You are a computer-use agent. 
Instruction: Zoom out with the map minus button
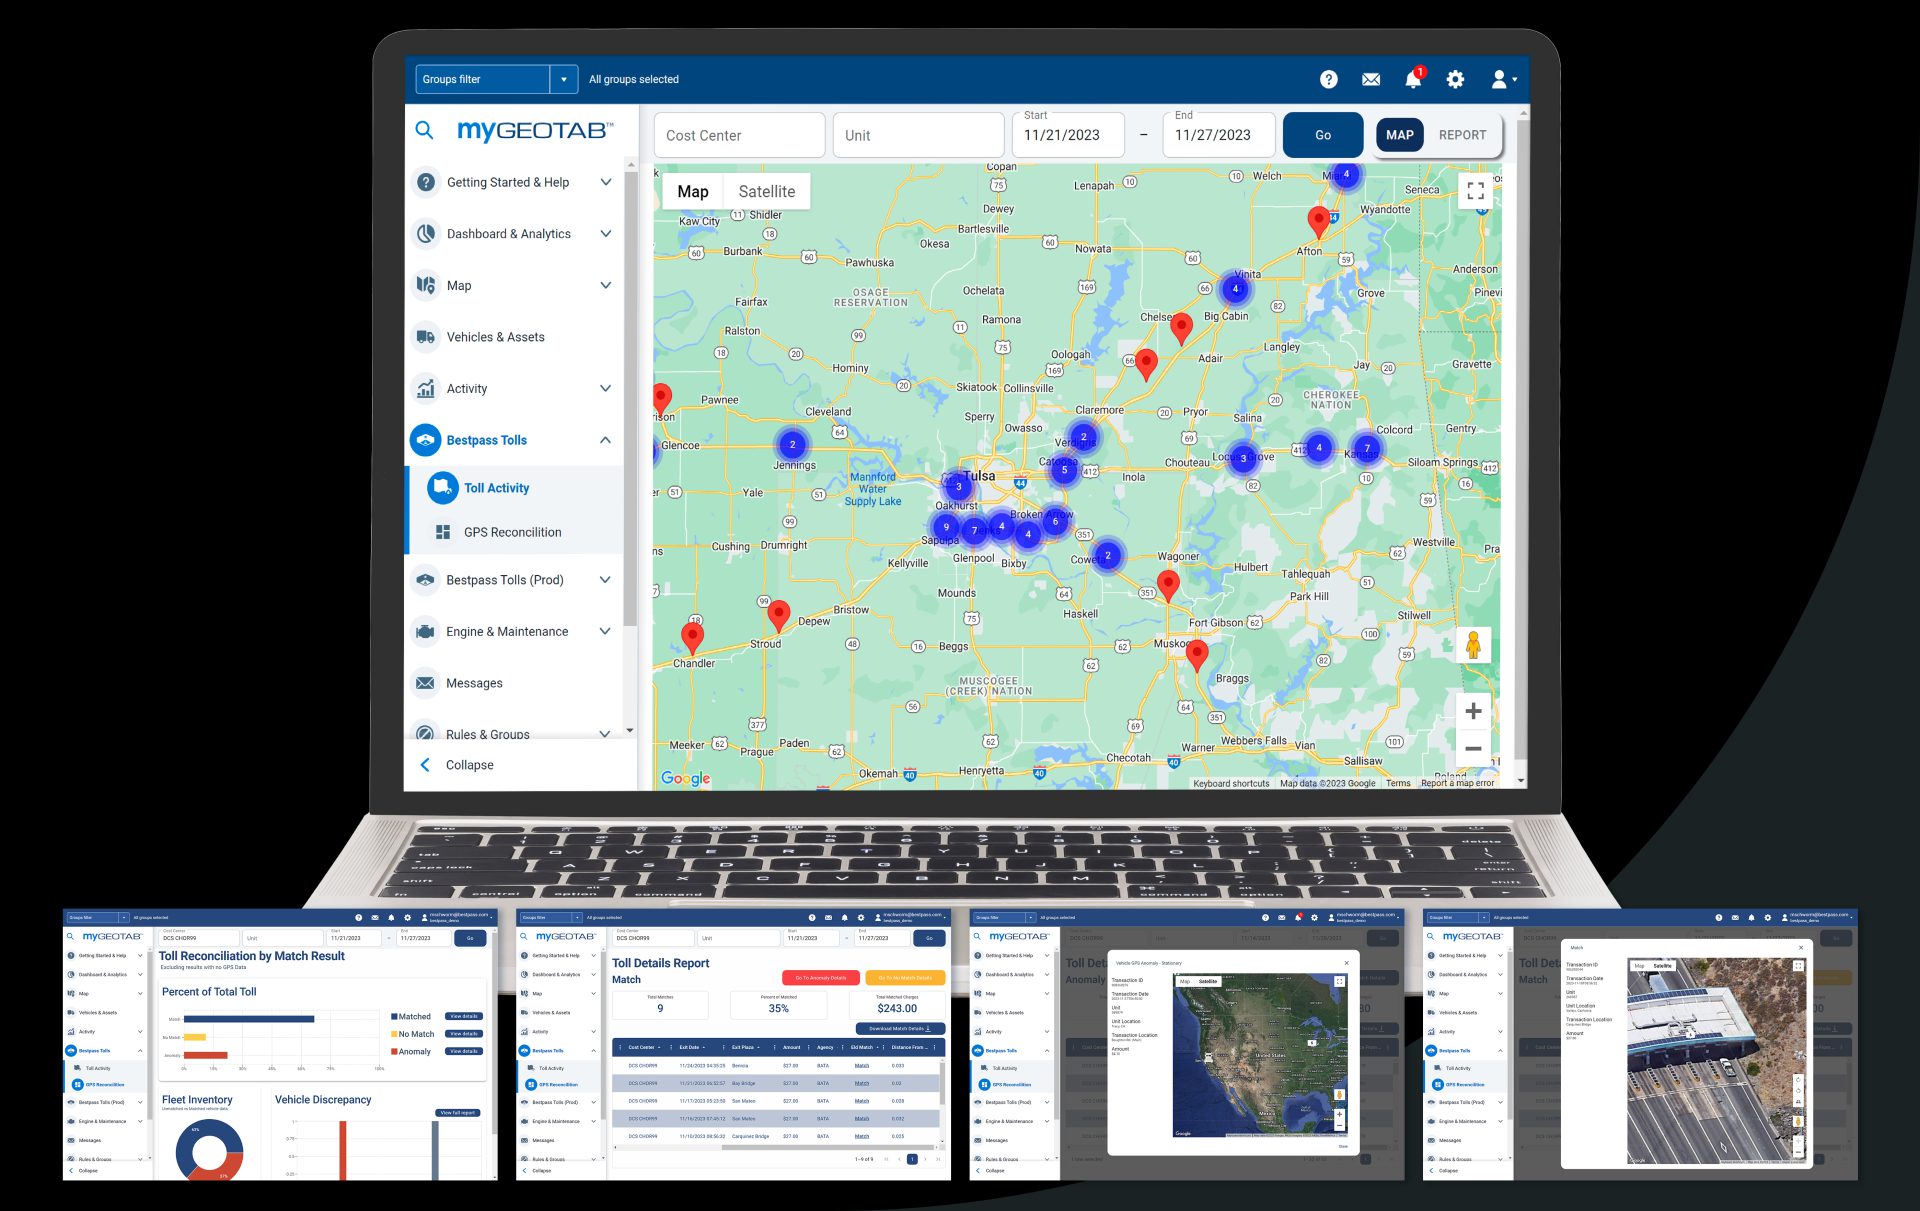pos(1473,748)
